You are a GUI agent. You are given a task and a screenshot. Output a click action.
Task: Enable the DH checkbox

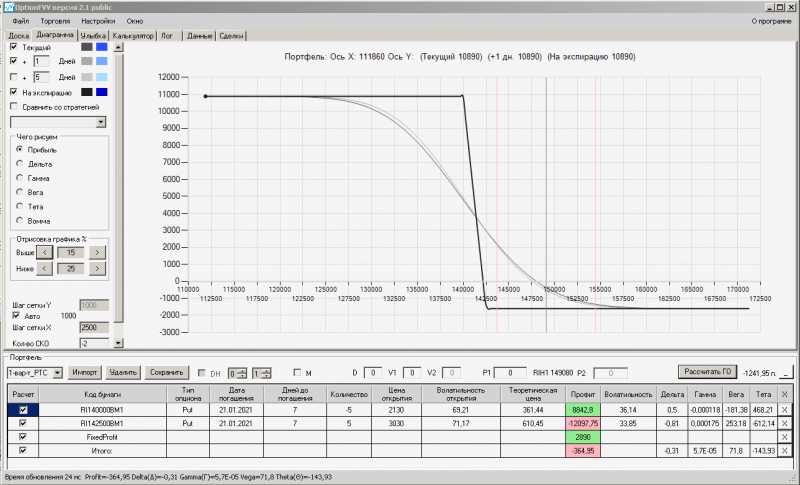pos(202,373)
